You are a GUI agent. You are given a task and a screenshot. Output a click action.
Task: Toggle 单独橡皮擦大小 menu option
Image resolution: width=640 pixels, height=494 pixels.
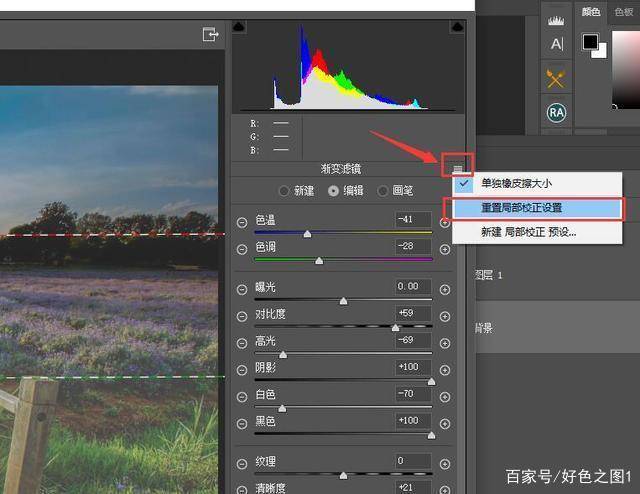point(537,184)
